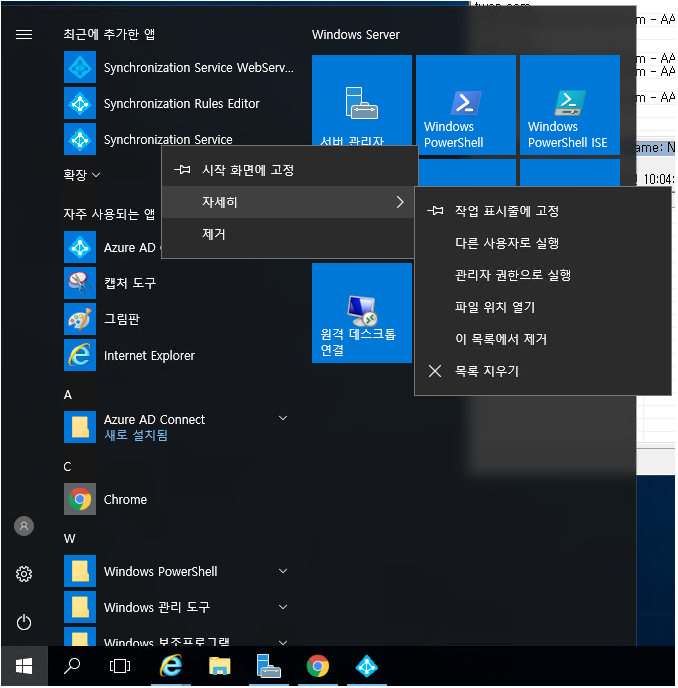Open the 원격 데스크톱 연결 tile
Viewport: 678px width, 688px height.
pos(362,313)
